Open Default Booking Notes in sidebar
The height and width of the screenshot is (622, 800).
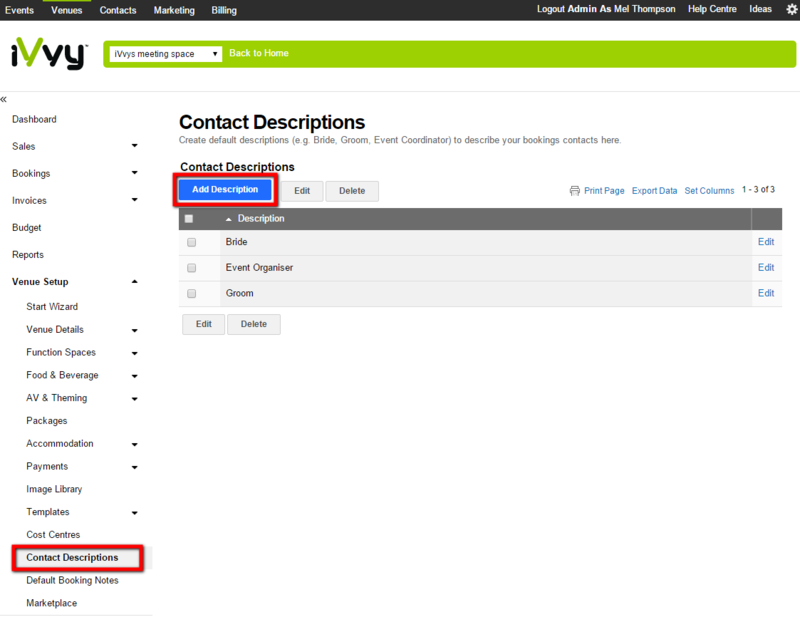point(72,581)
